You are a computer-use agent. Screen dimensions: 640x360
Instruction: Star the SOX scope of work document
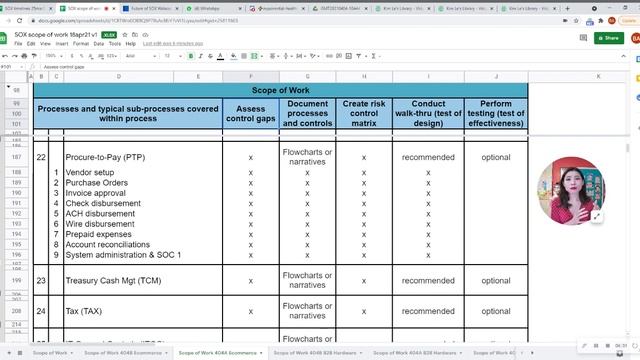125,35
